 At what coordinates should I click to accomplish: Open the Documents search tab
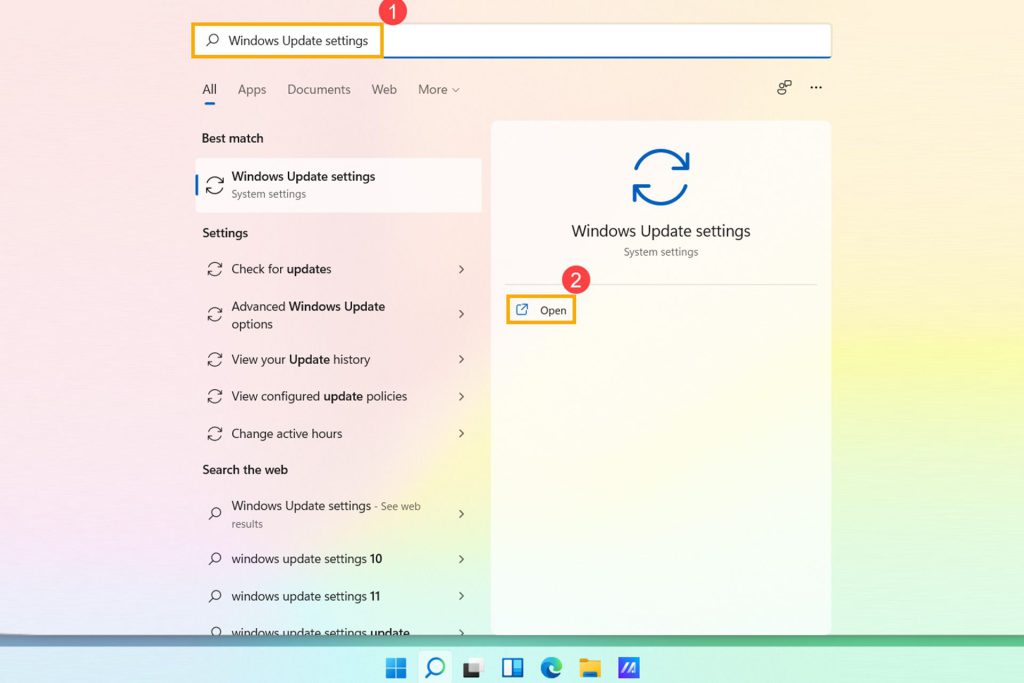point(318,89)
